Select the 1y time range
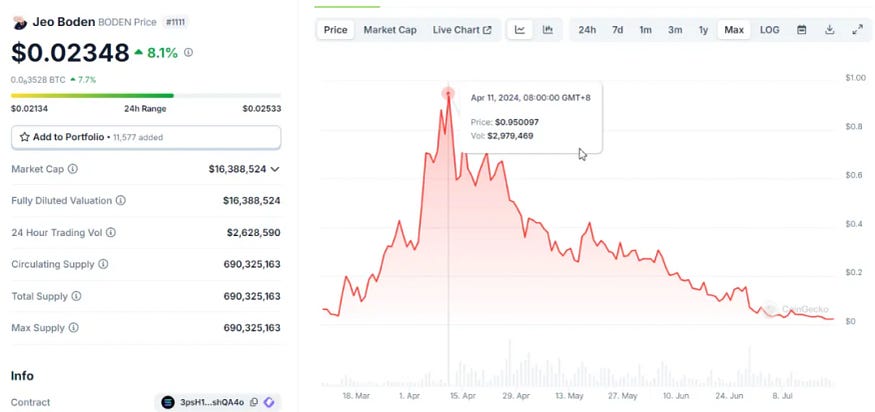This screenshot has height=412, width=875. pyautogui.click(x=704, y=30)
